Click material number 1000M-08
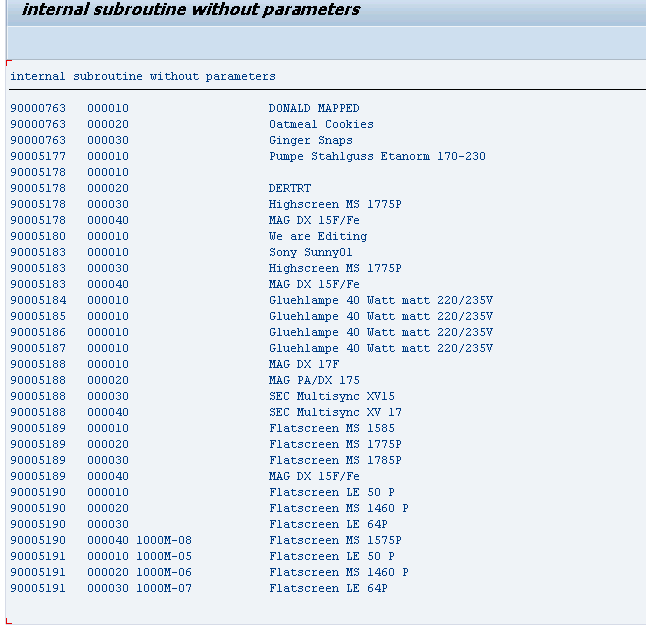The width and height of the screenshot is (646, 634). [x=164, y=540]
